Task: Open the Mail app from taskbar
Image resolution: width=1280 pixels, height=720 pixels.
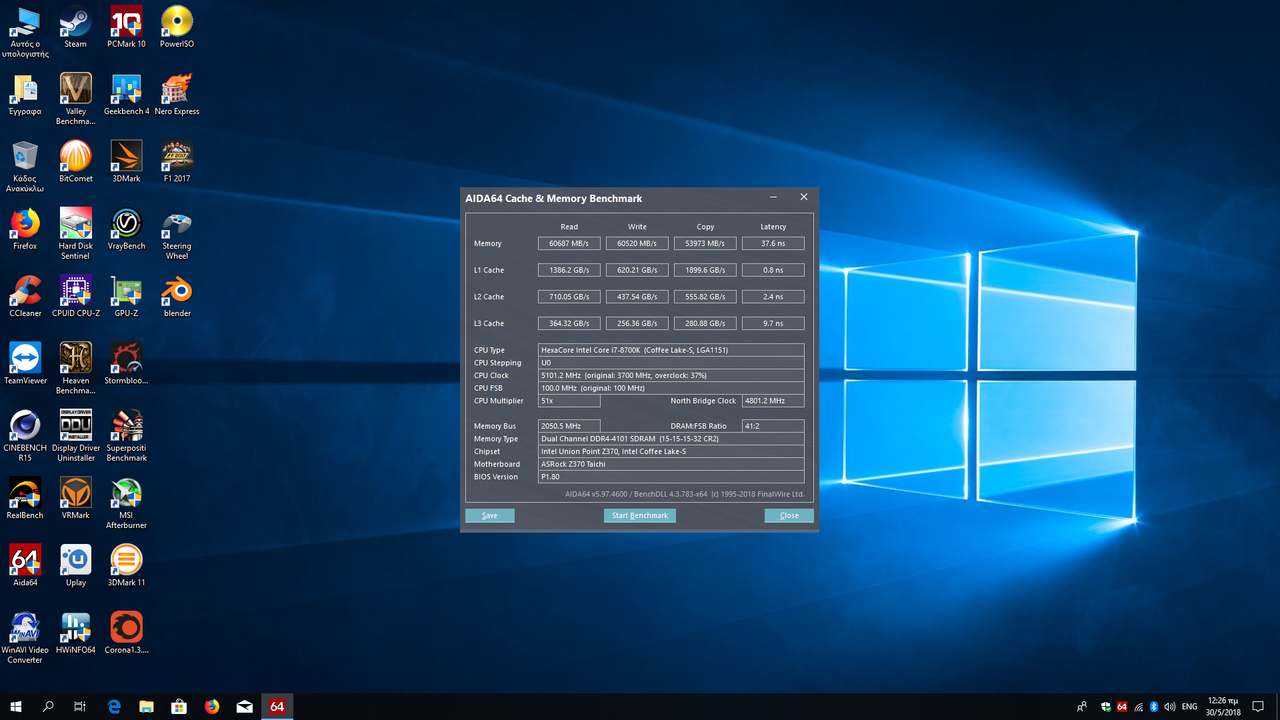Action: [x=245, y=706]
